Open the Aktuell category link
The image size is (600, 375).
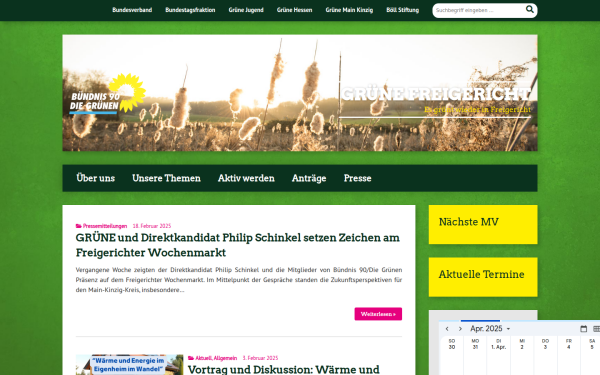pos(203,358)
